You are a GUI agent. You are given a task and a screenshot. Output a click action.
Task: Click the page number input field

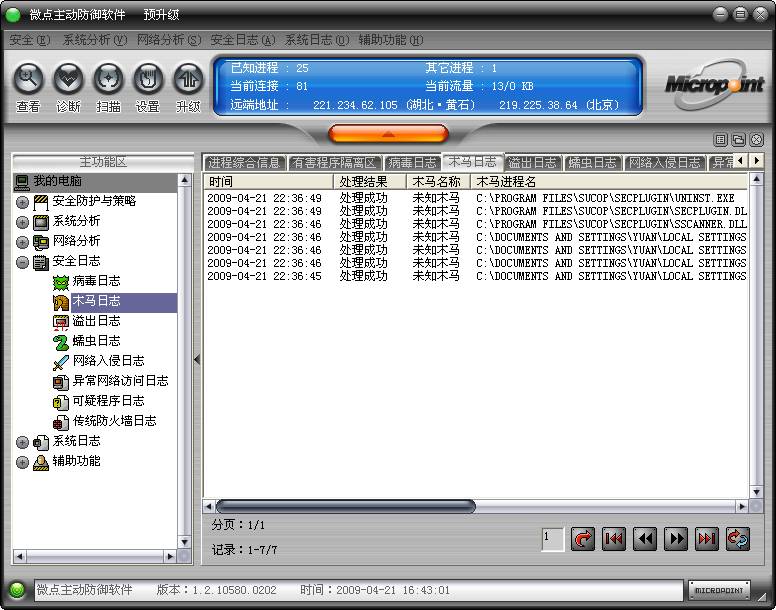[553, 539]
